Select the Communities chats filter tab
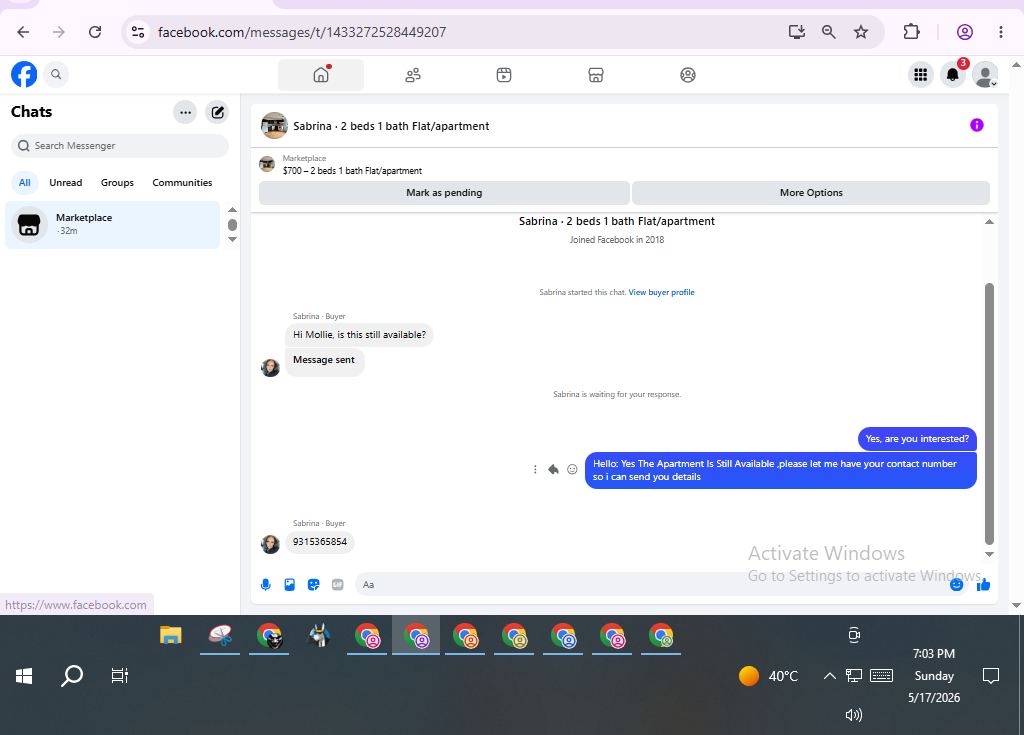Screen dimensions: 1024x735 [182, 183]
